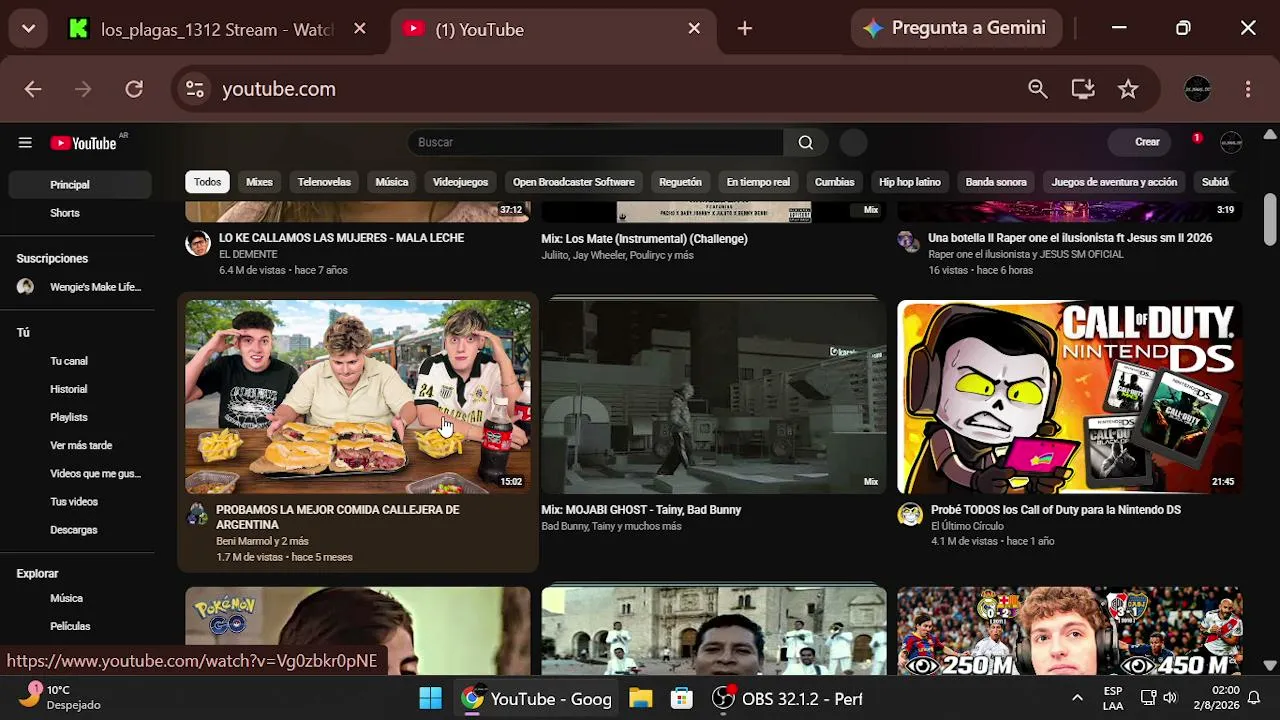This screenshot has width=1280, height=720.
Task: Open Beni Marmol channel avatar
Action: pos(198,515)
